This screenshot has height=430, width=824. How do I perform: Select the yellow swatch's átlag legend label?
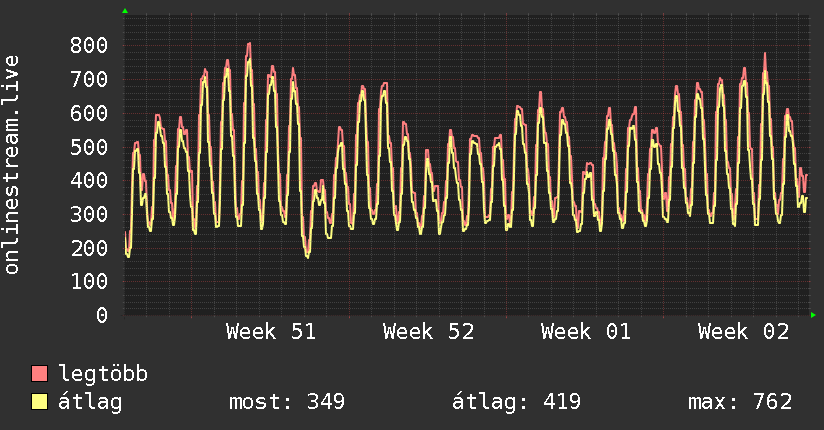(90, 402)
